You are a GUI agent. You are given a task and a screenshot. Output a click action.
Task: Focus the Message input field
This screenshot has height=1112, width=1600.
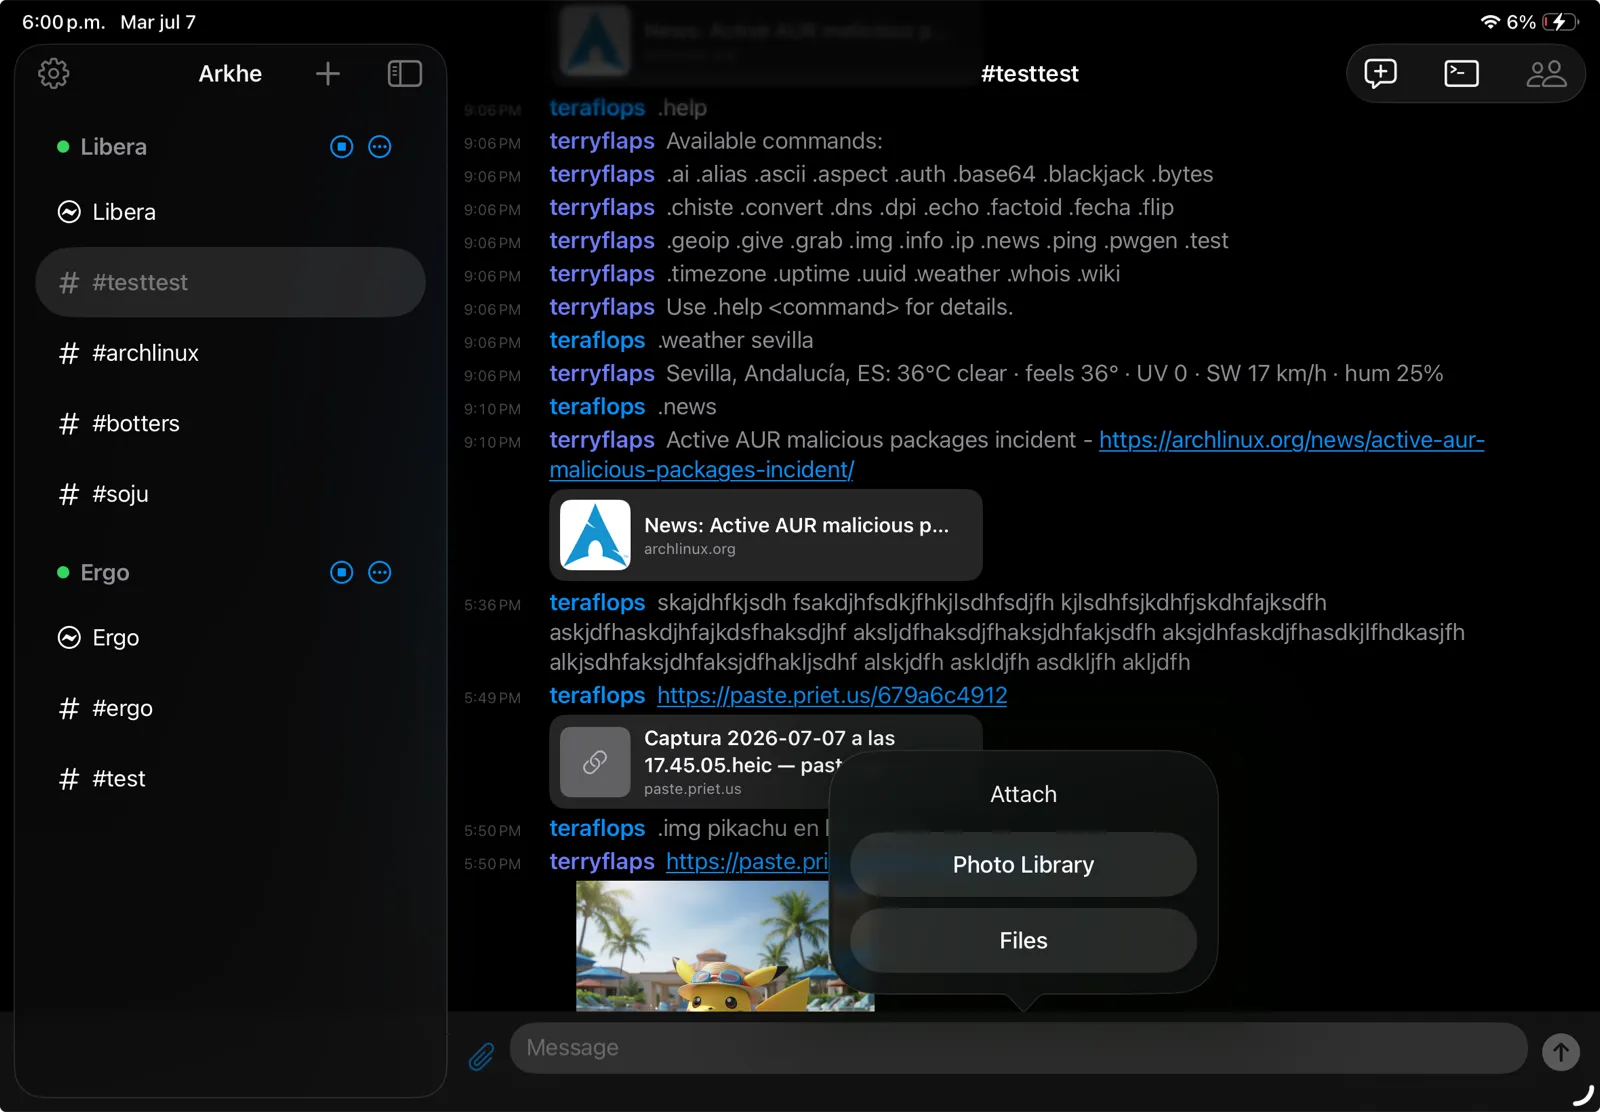(x=1018, y=1048)
